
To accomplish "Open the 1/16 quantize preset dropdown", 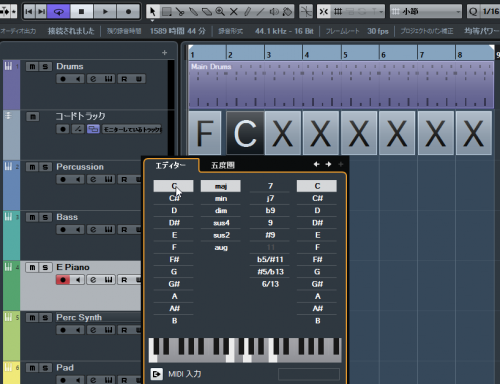I will point(490,12).
